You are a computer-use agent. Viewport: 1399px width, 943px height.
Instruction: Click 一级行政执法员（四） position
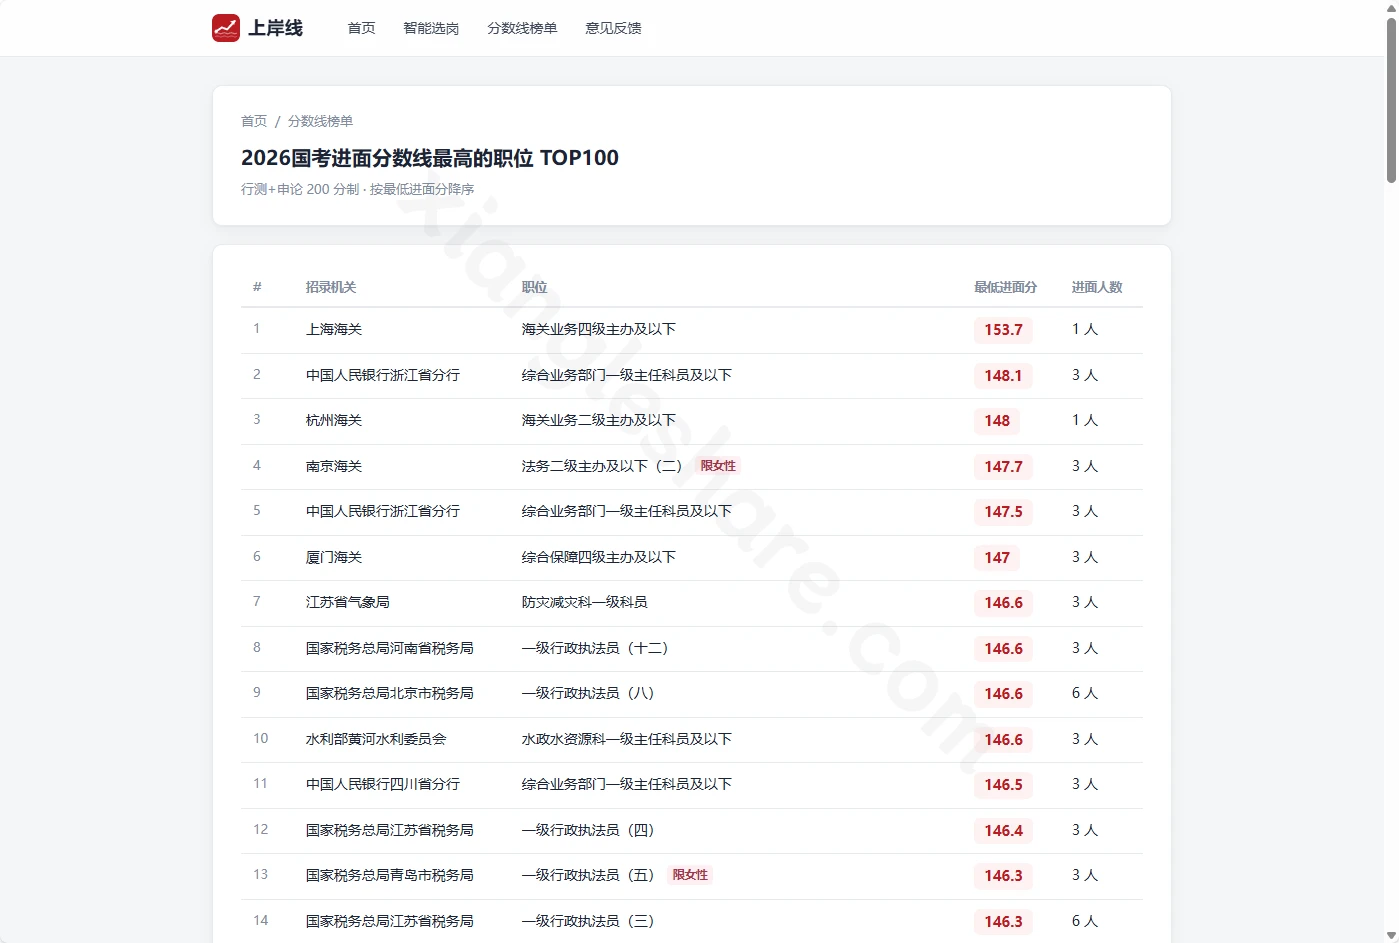[x=588, y=830]
